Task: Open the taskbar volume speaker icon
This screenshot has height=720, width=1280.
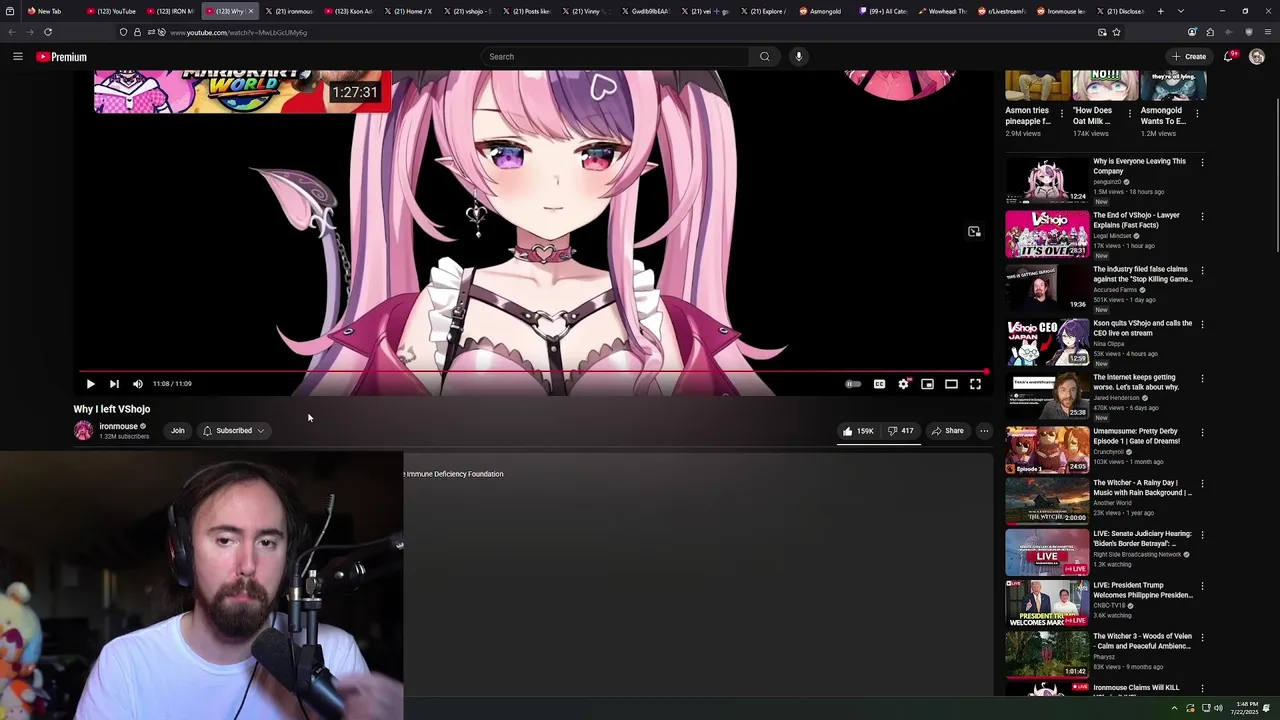Action: tap(1218, 708)
